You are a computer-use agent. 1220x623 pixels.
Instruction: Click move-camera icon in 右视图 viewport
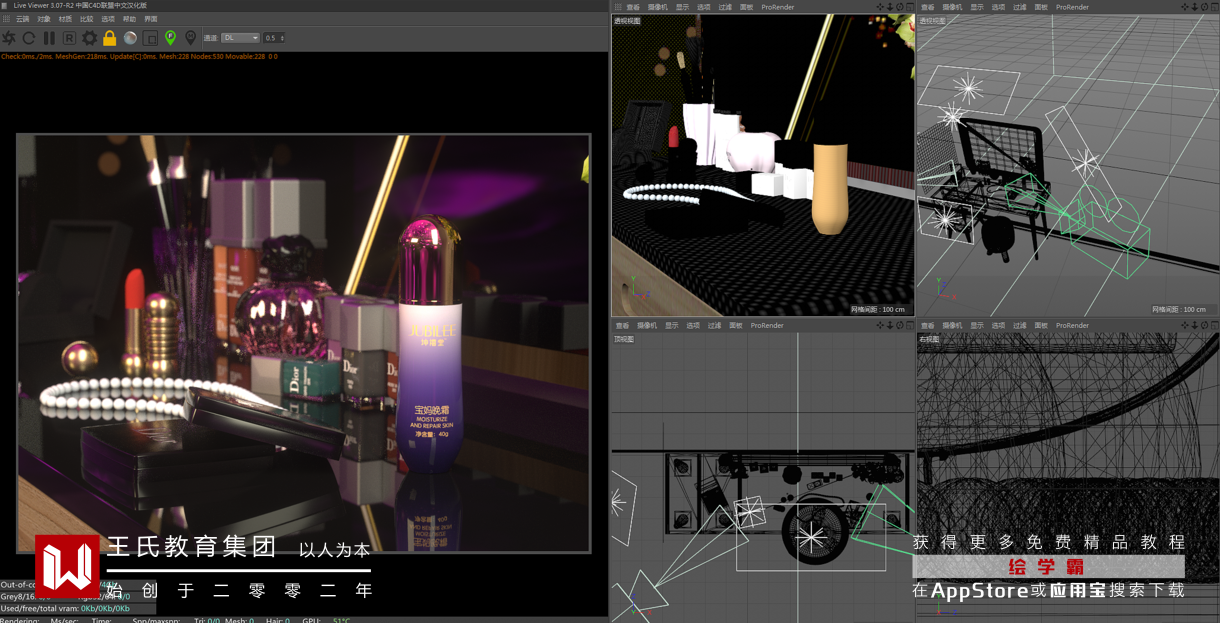click(1185, 325)
